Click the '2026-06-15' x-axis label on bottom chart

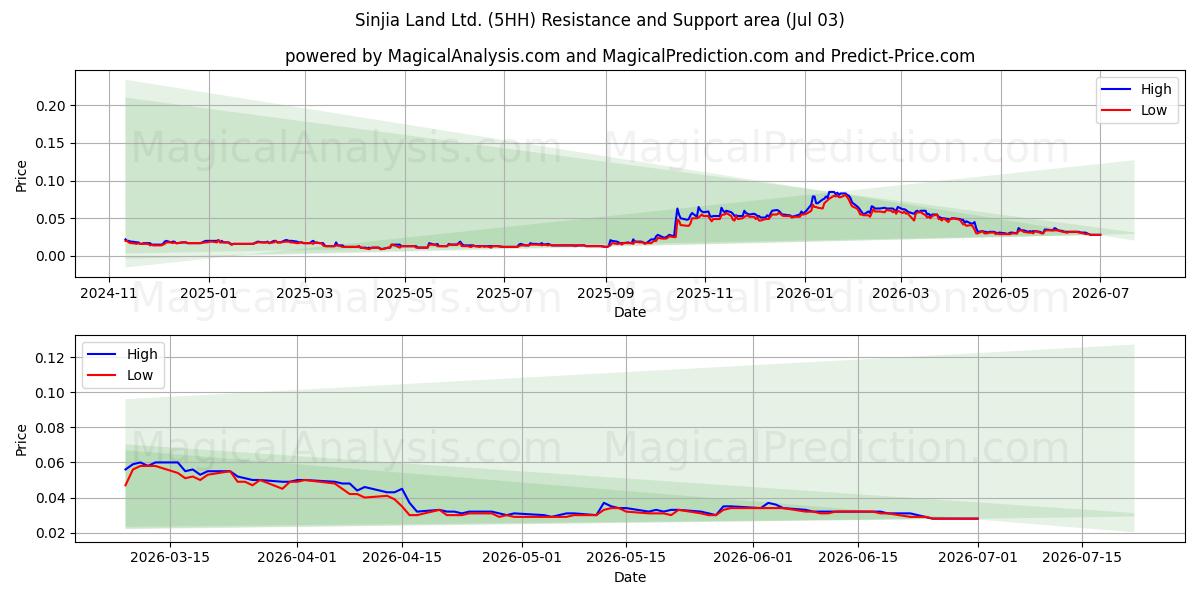[x=858, y=558]
